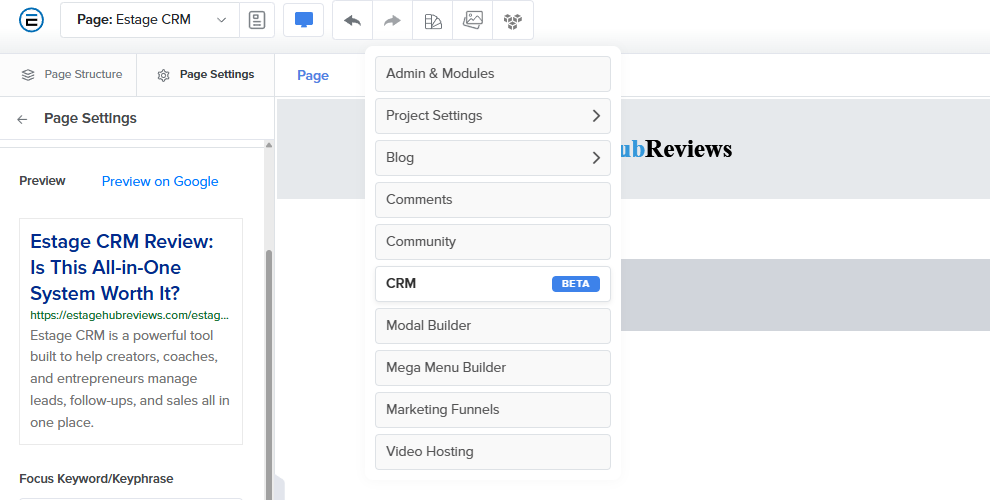Switch to the Page Structure tab
This screenshot has height=500, width=990.
[x=69, y=74]
